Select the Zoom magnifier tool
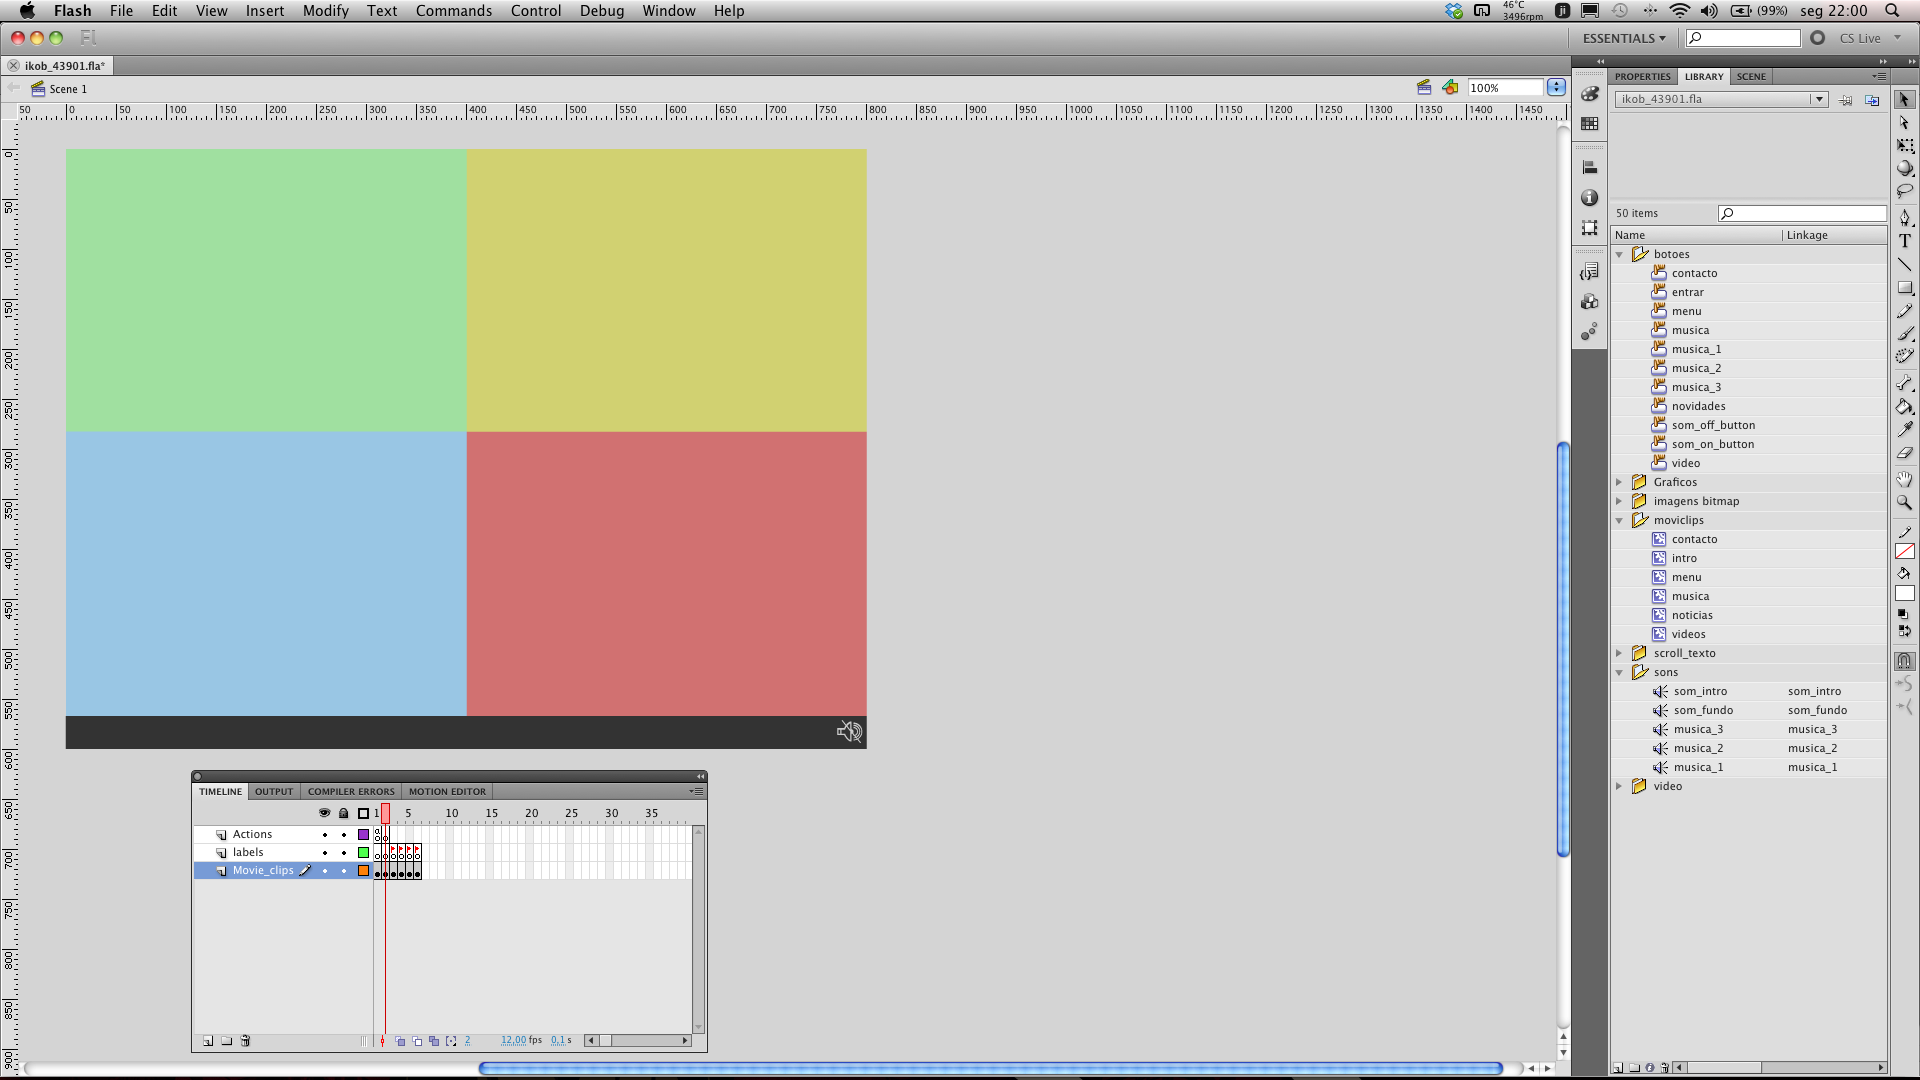 coord(1905,503)
